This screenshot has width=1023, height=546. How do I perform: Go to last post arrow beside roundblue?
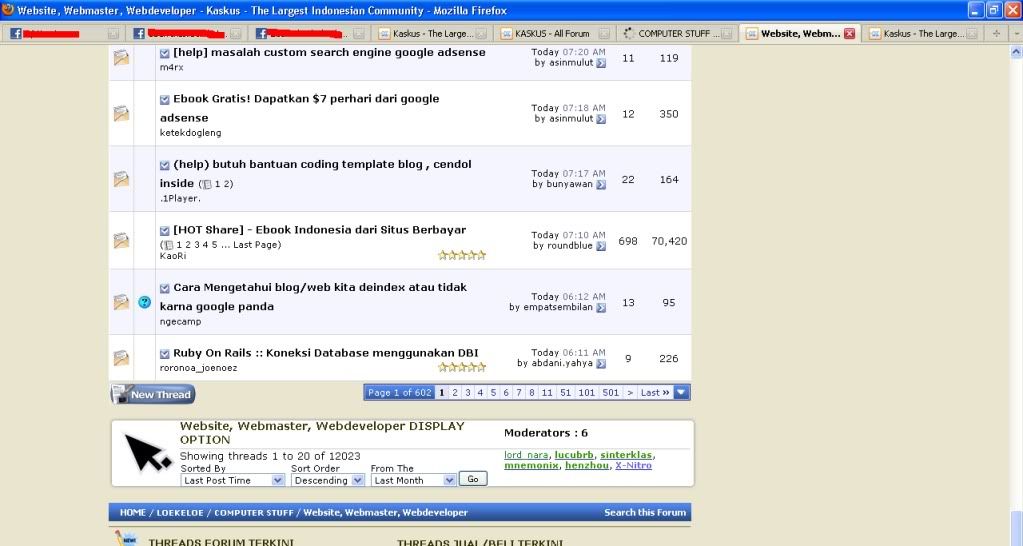(x=601, y=247)
